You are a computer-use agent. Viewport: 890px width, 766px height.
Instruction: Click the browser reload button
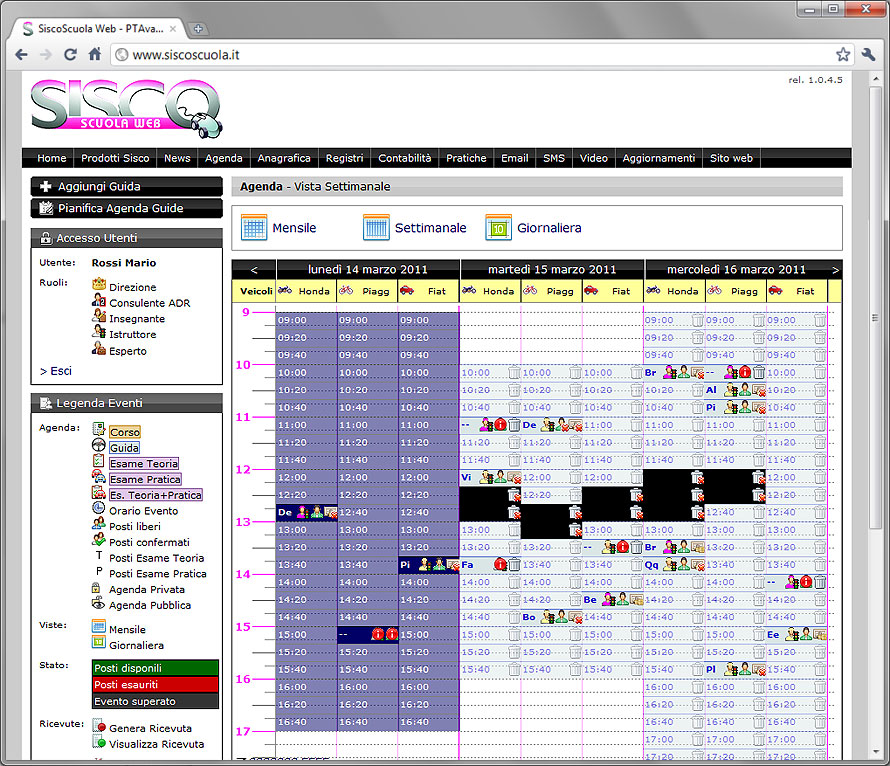pos(70,55)
